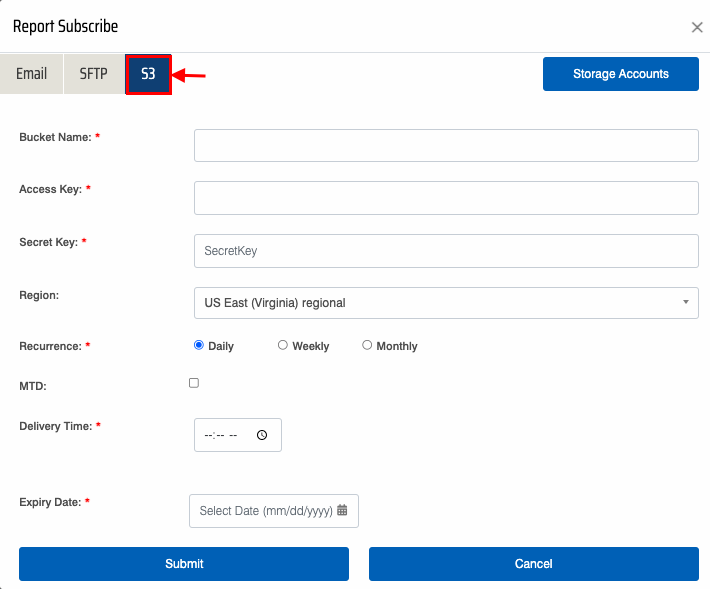Viewport: 710px width, 589px height.
Task: Click the Bucket Name input field
Action: click(445, 145)
